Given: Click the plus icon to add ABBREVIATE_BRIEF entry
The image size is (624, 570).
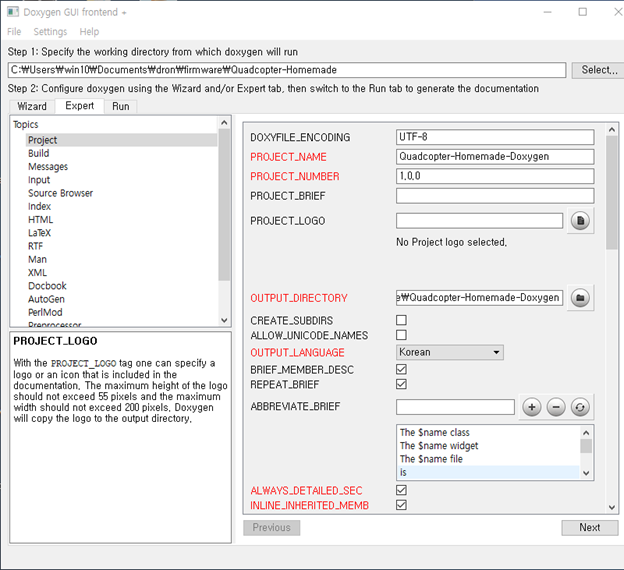Looking at the screenshot, I should tap(532, 407).
